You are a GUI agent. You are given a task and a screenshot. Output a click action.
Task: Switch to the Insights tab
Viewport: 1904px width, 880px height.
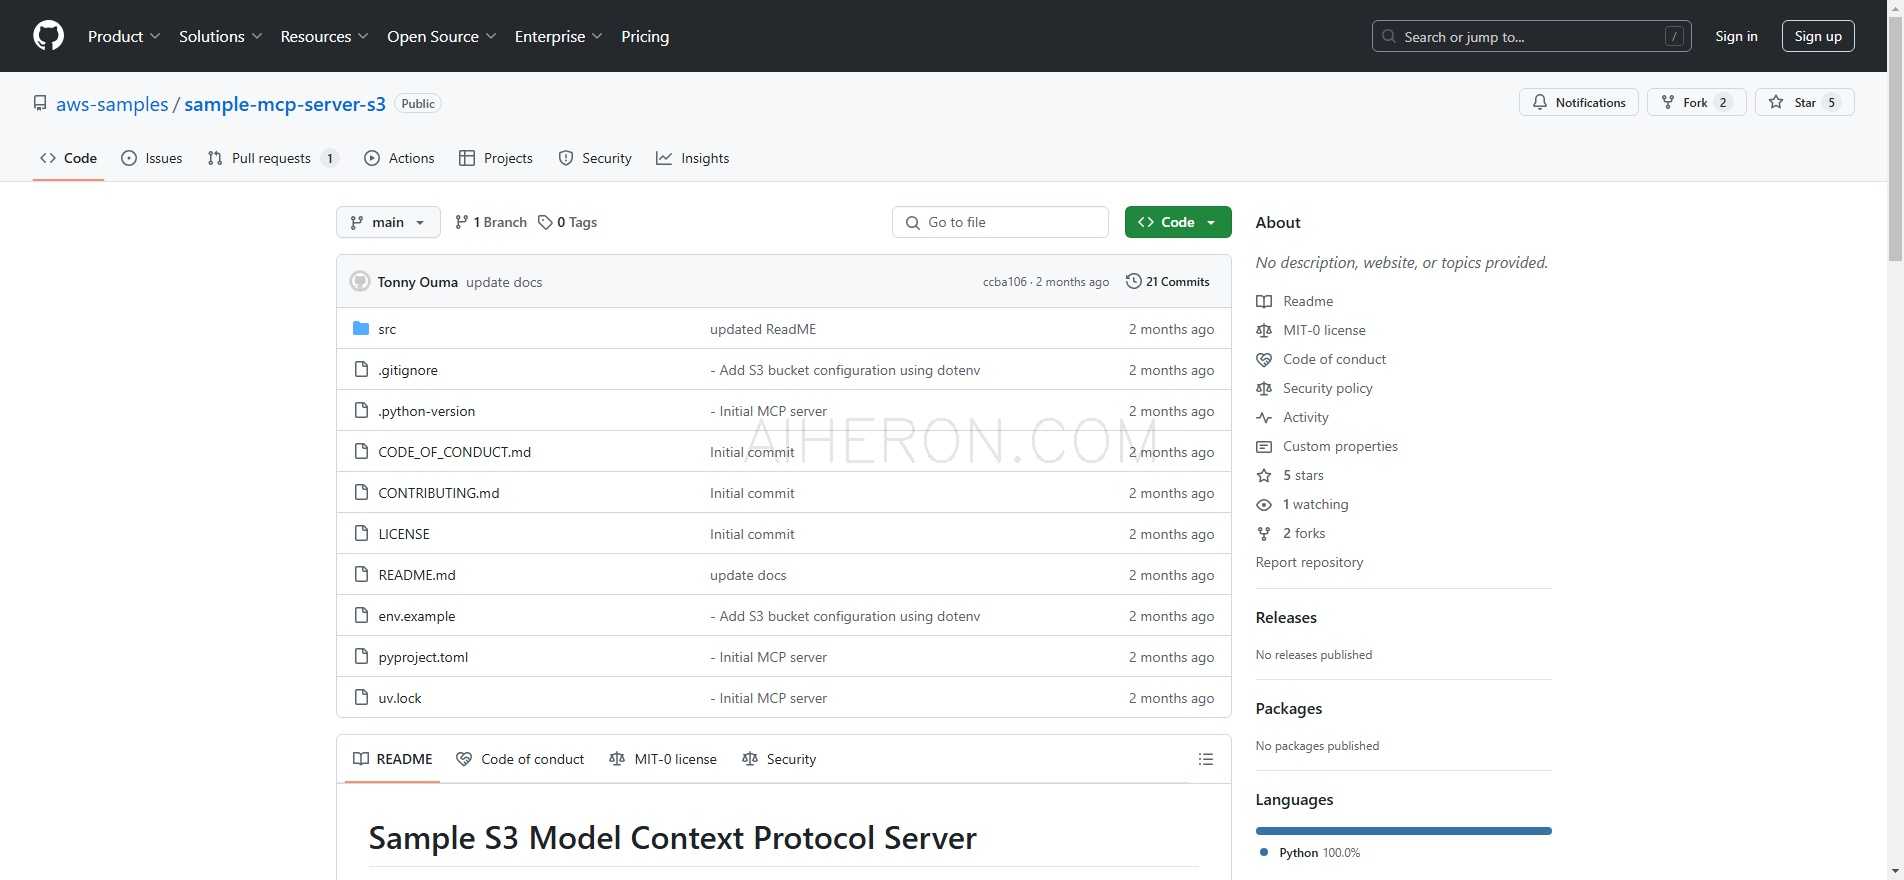[693, 158]
